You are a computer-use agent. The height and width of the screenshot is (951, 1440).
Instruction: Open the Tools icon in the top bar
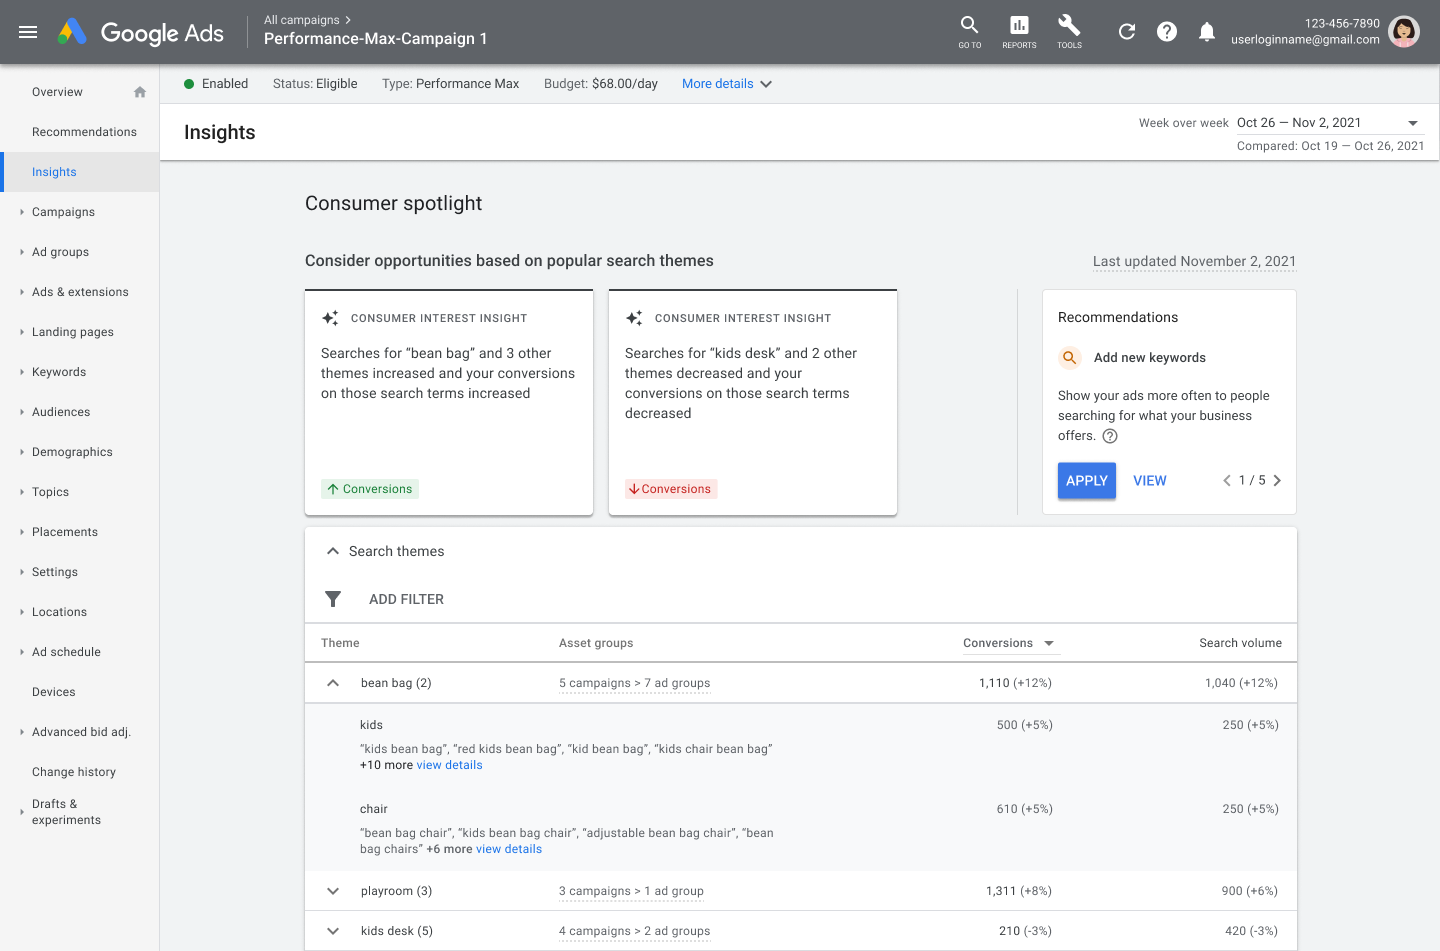click(x=1069, y=31)
